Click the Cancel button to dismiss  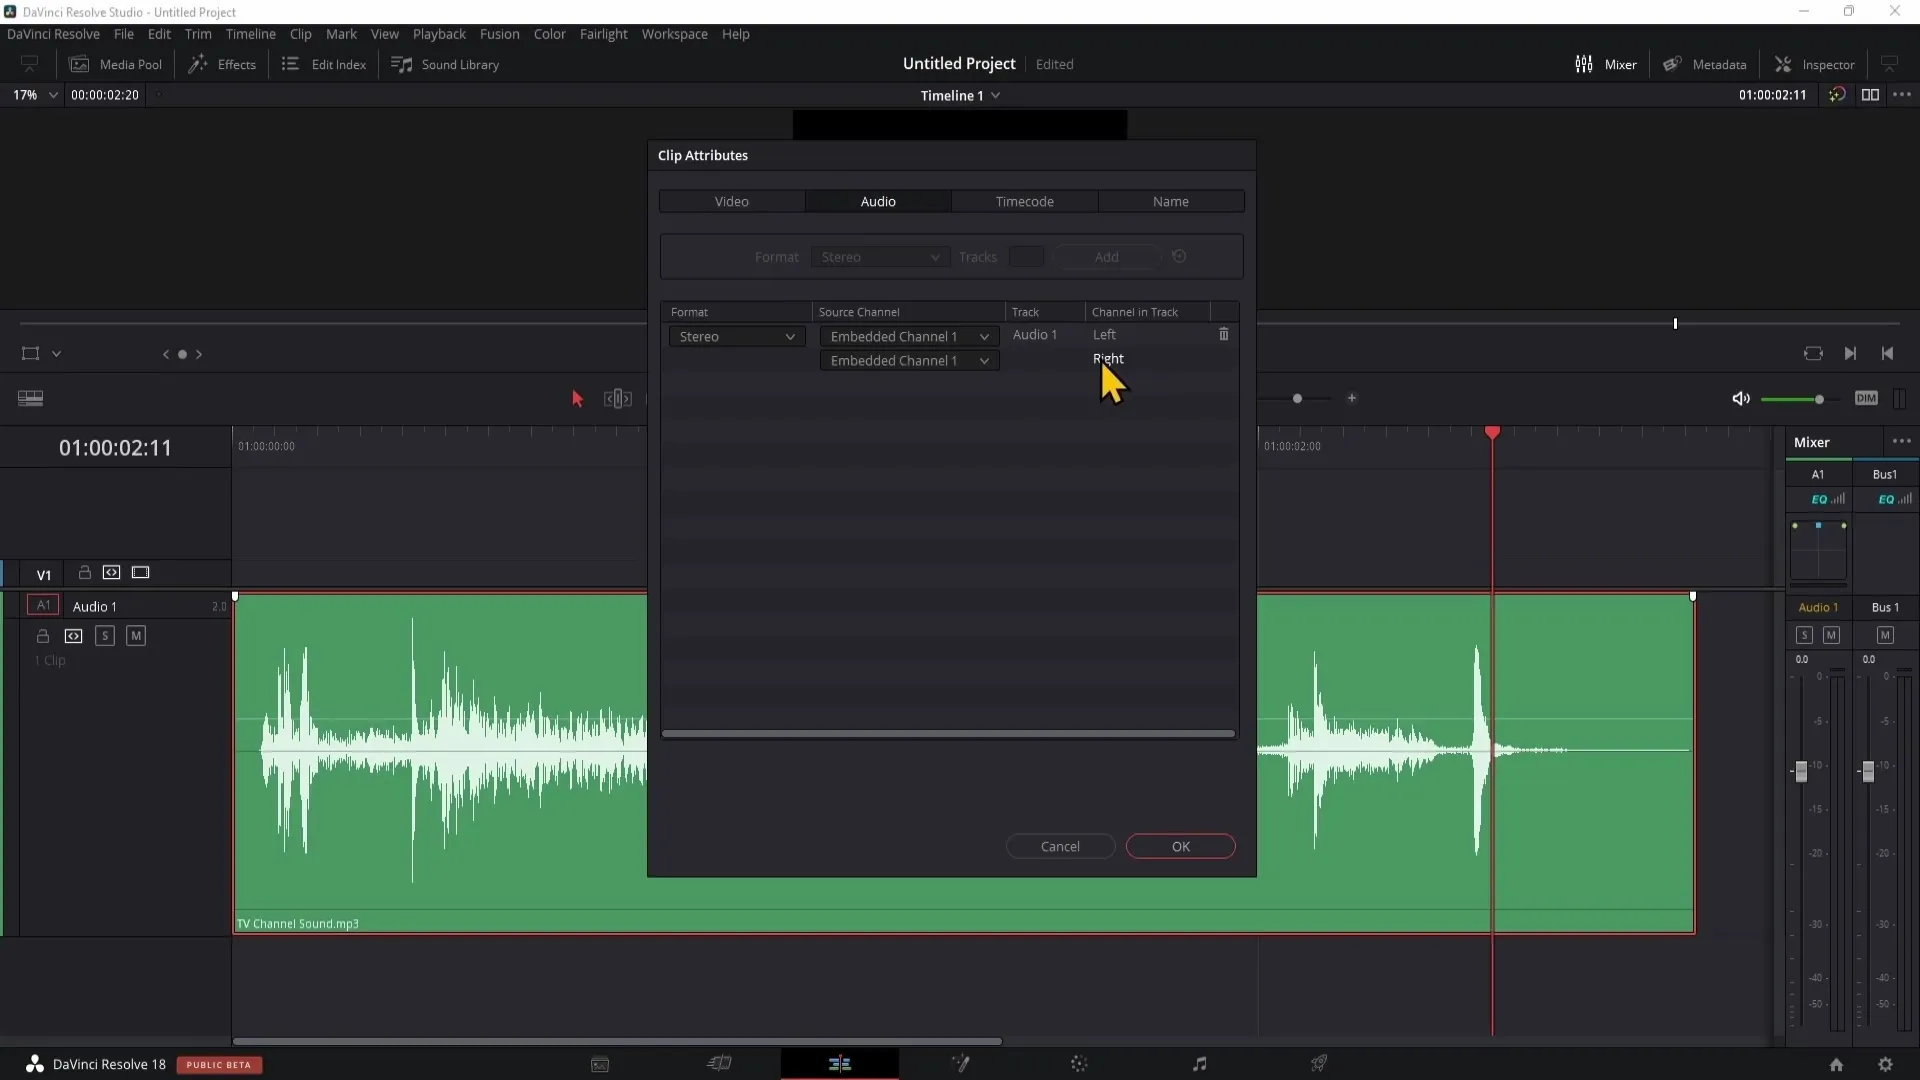(x=1060, y=847)
